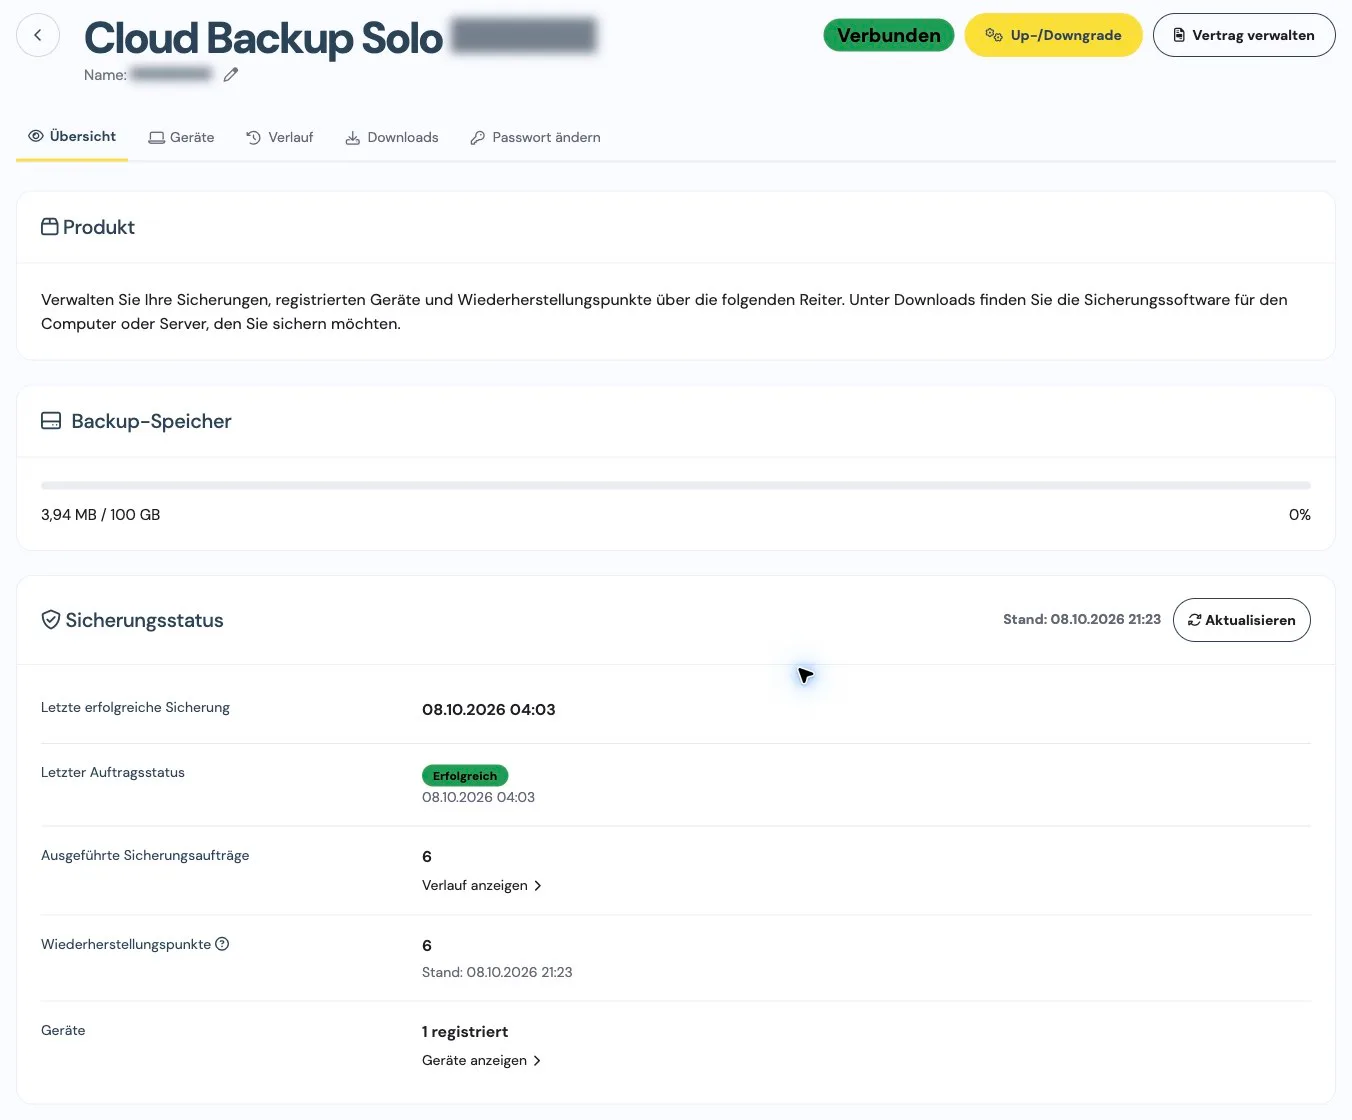
Task: Click the Verbunden status badge
Action: pyautogui.click(x=889, y=35)
